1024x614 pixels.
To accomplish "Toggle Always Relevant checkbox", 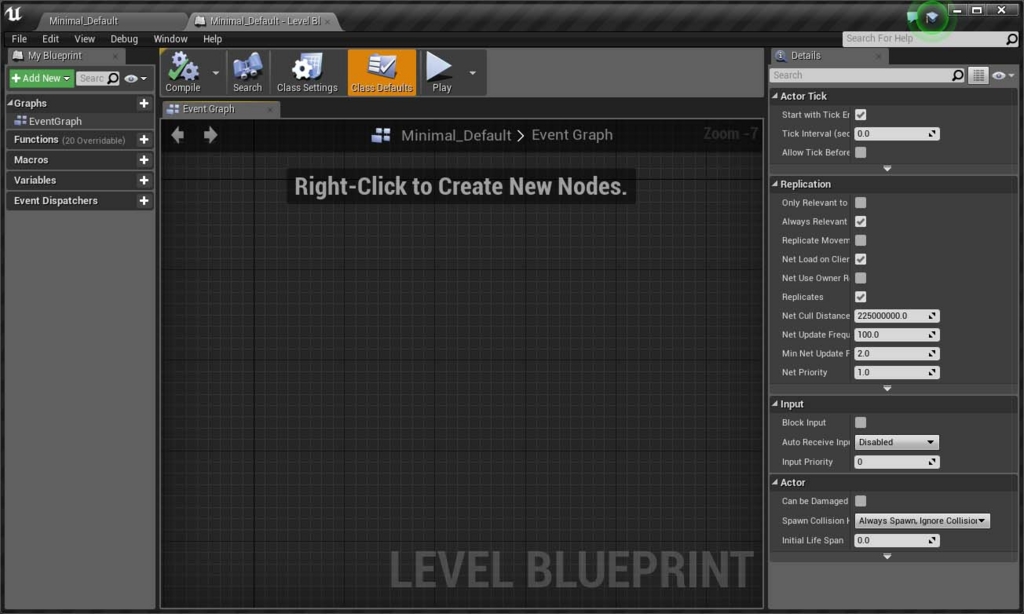I will tap(861, 221).
